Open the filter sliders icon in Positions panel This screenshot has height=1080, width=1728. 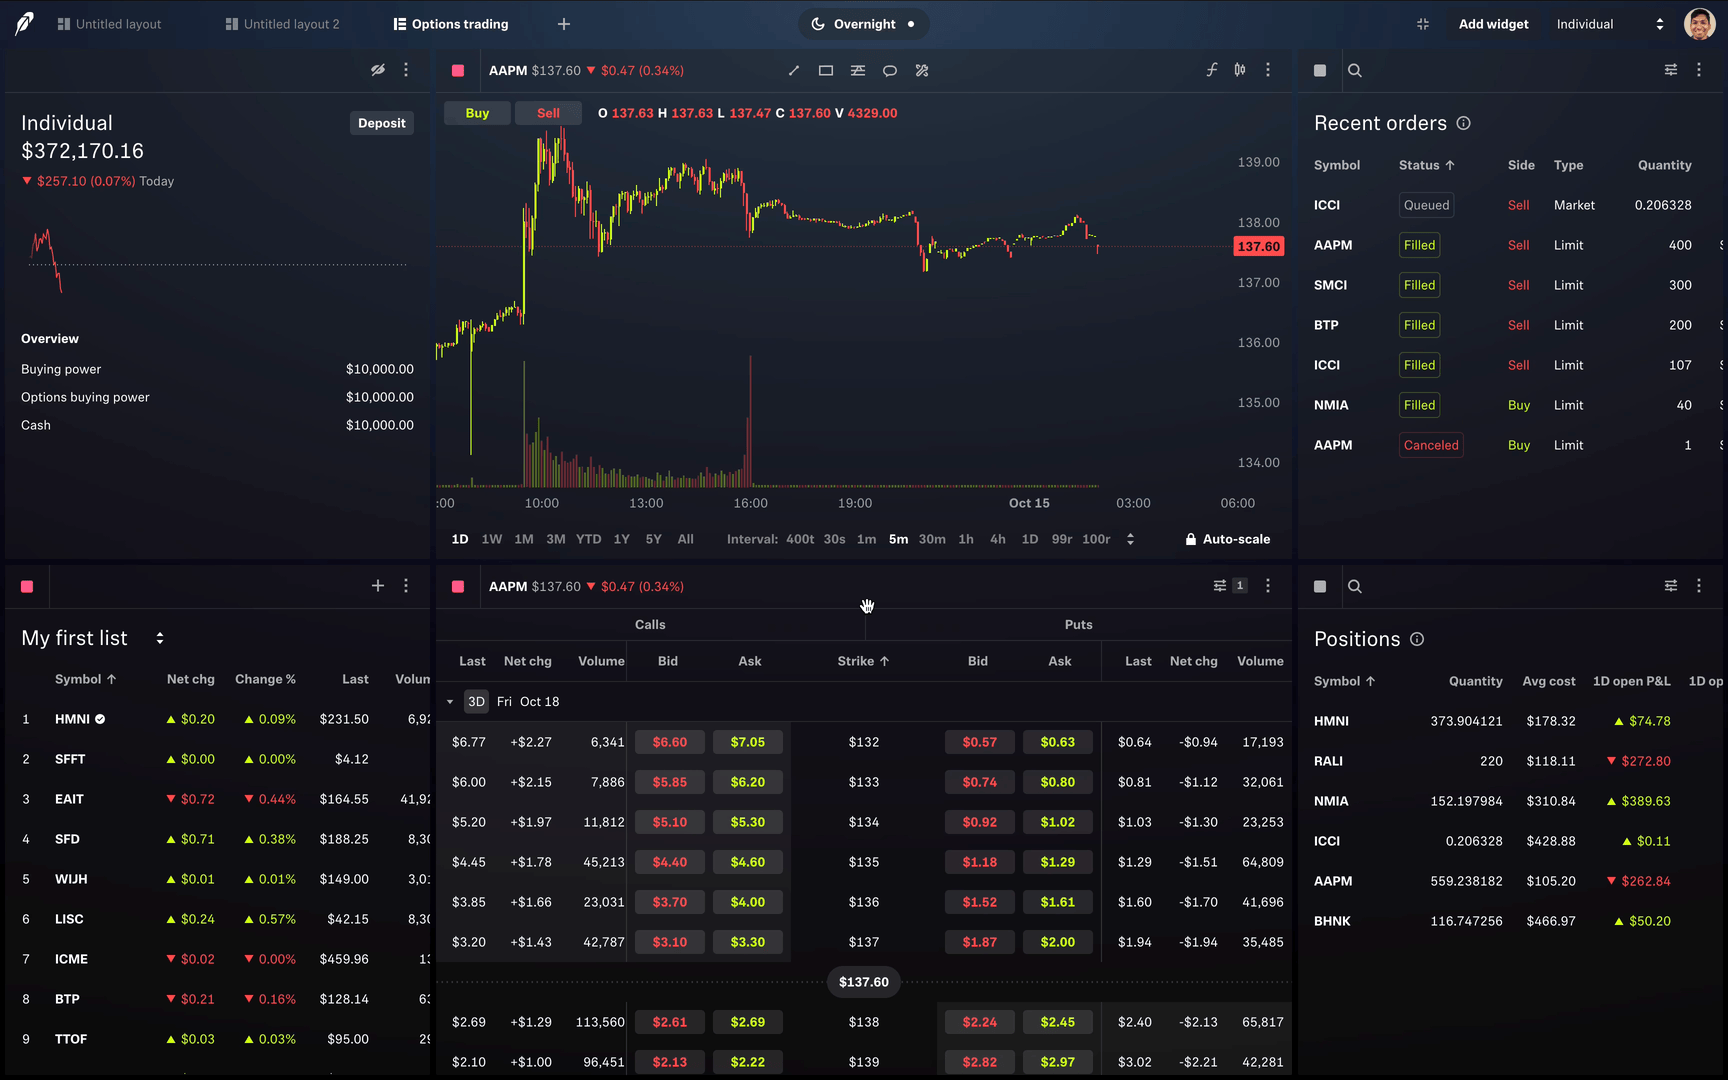[x=1670, y=586]
